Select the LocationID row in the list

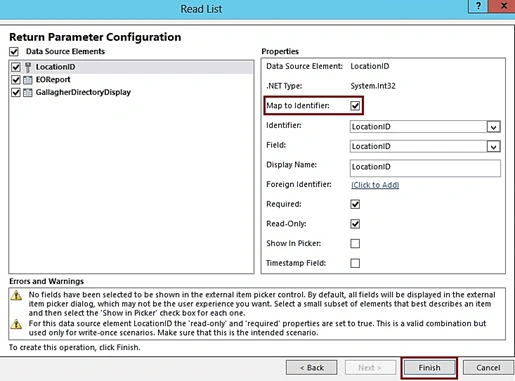click(x=131, y=67)
